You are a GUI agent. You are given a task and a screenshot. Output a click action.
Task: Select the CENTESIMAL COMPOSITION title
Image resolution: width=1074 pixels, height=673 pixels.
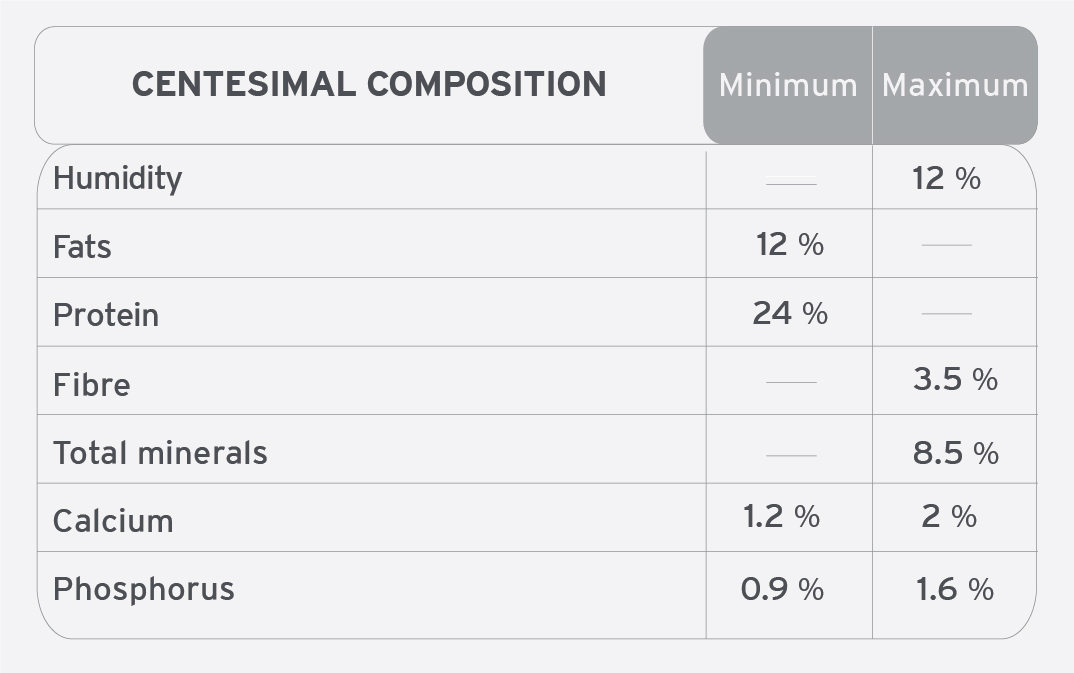pos(369,84)
